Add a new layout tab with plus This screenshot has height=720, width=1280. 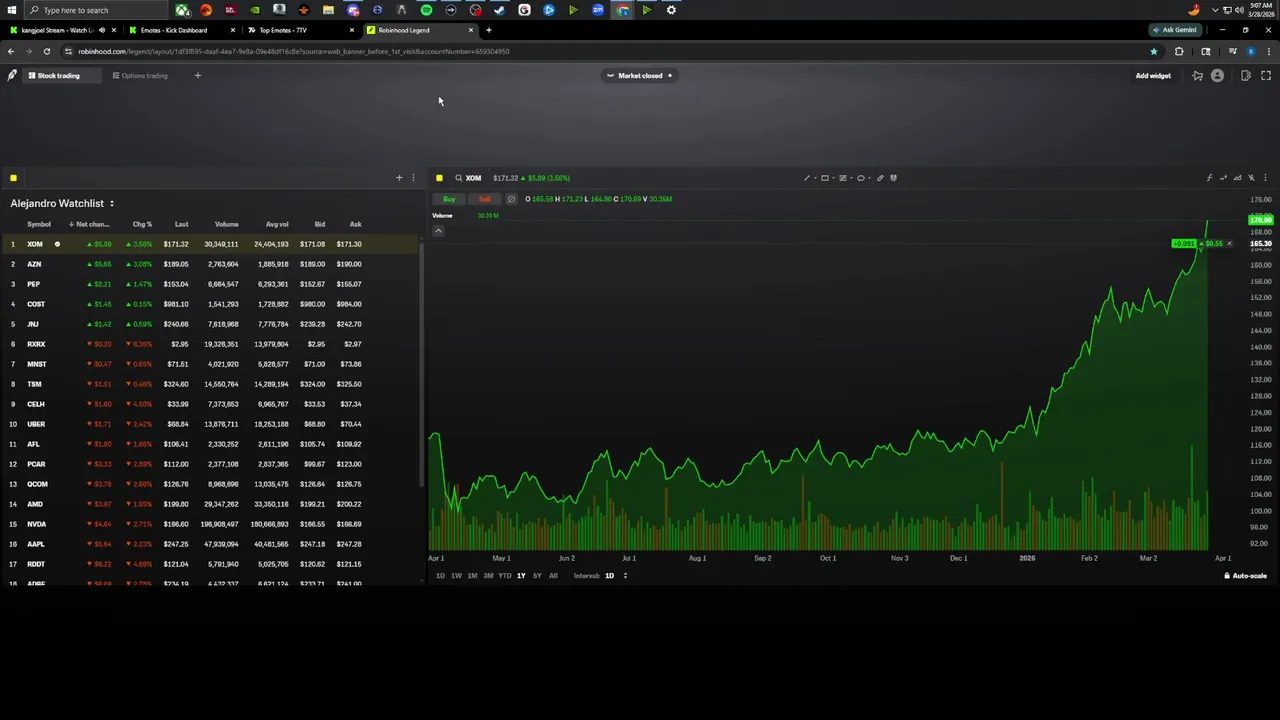[x=197, y=75]
